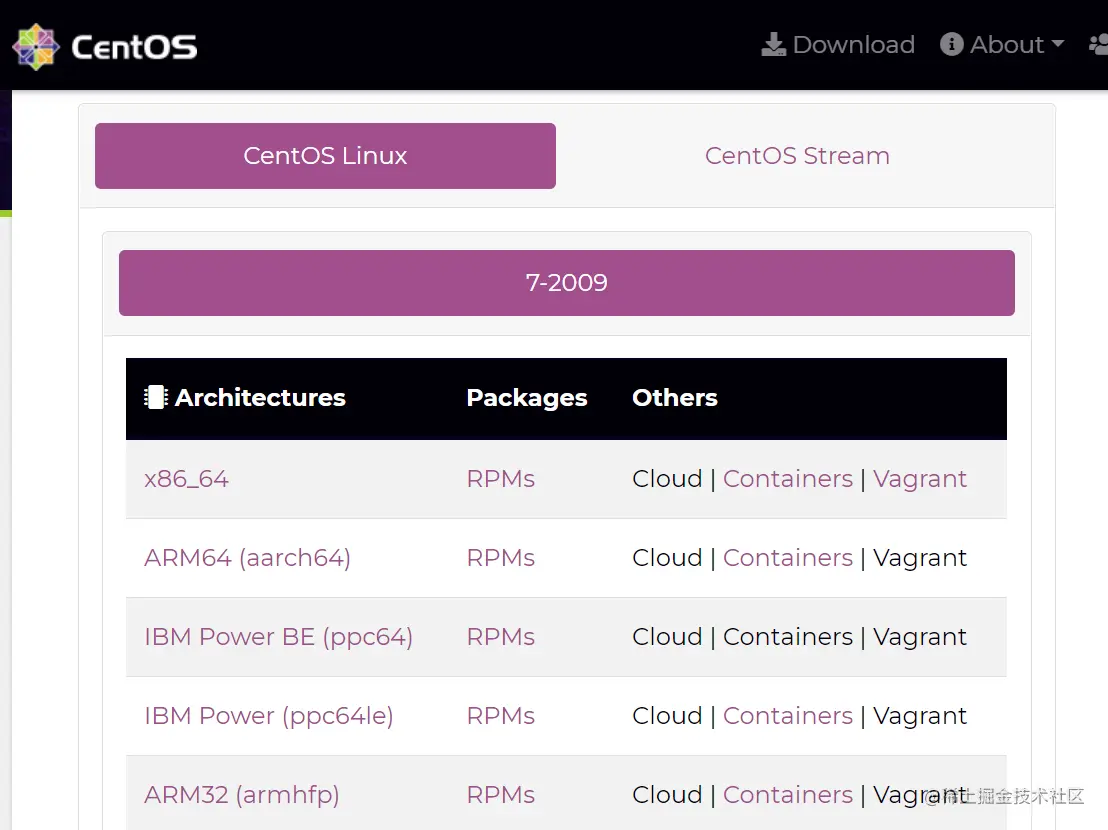Viewport: 1108px width, 830px height.
Task: Open RPMs link for ARM64 row
Action: tap(500, 558)
